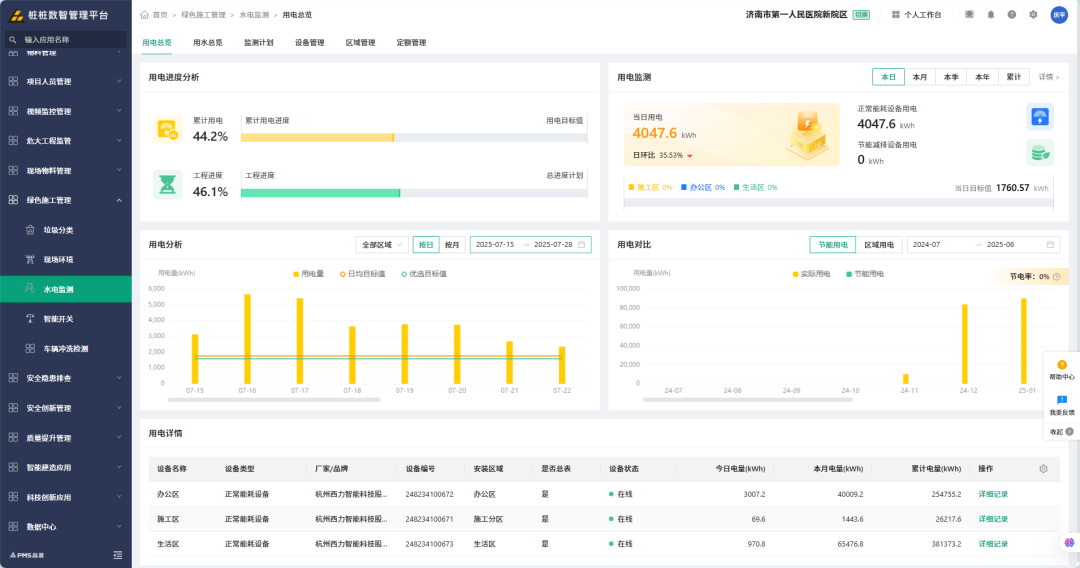Select 本月 in 用电监测 period toggle

920,77
